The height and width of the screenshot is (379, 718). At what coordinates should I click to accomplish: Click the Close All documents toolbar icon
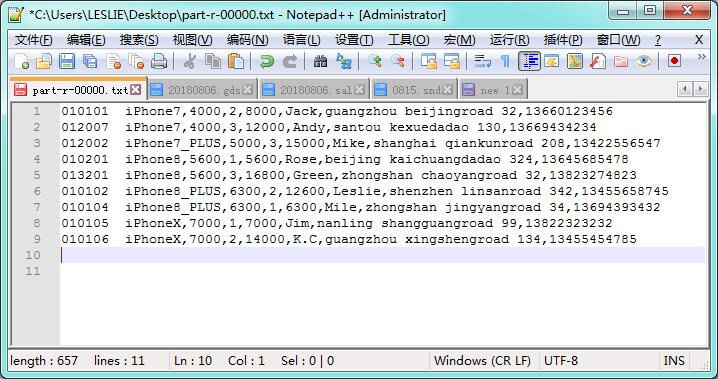136,61
